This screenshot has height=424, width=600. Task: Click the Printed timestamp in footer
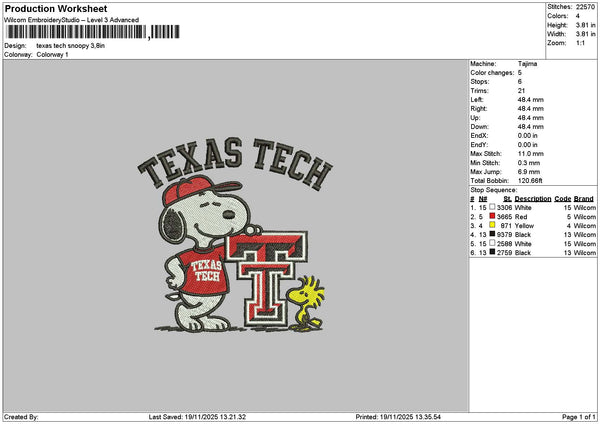click(x=398, y=417)
